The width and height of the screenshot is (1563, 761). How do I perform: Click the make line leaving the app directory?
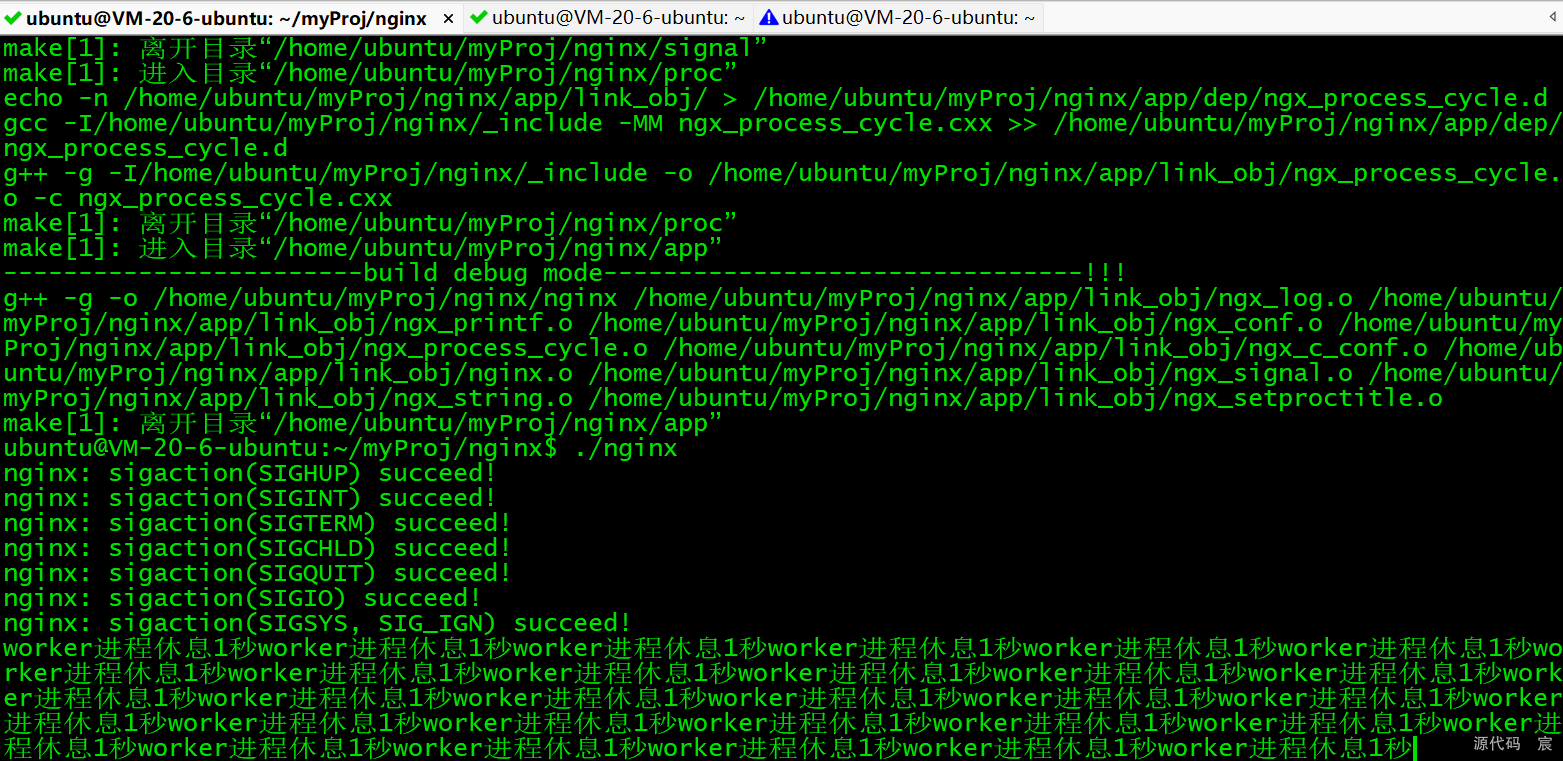click(x=362, y=423)
